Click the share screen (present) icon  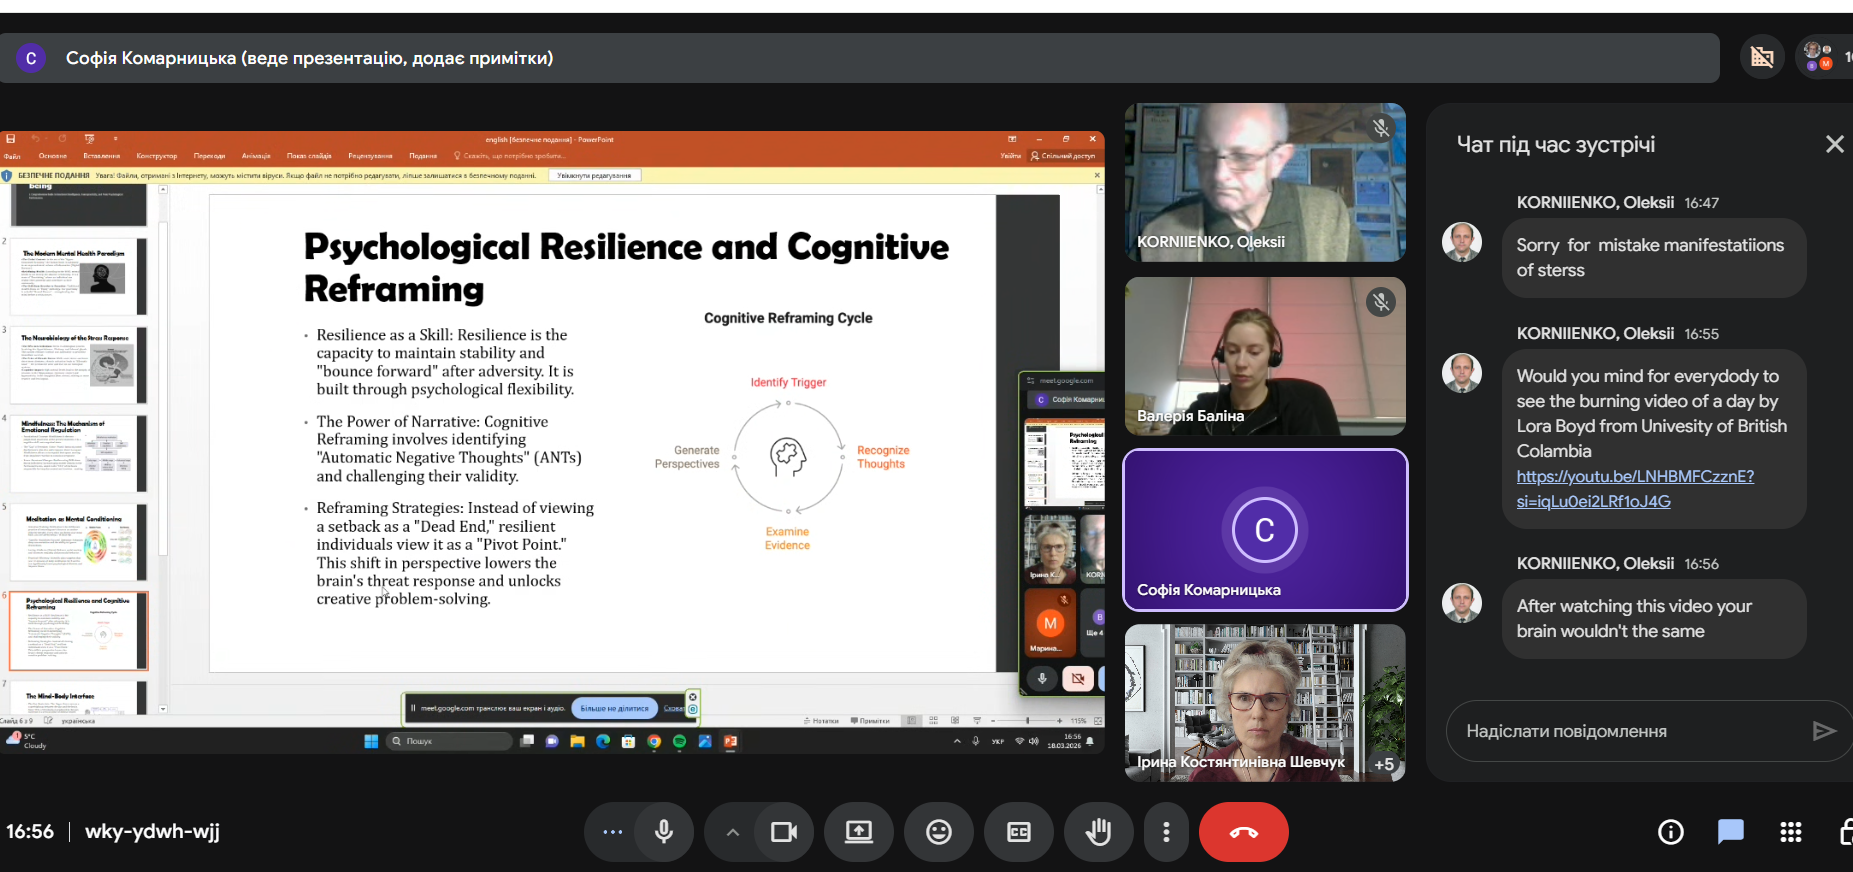859,832
